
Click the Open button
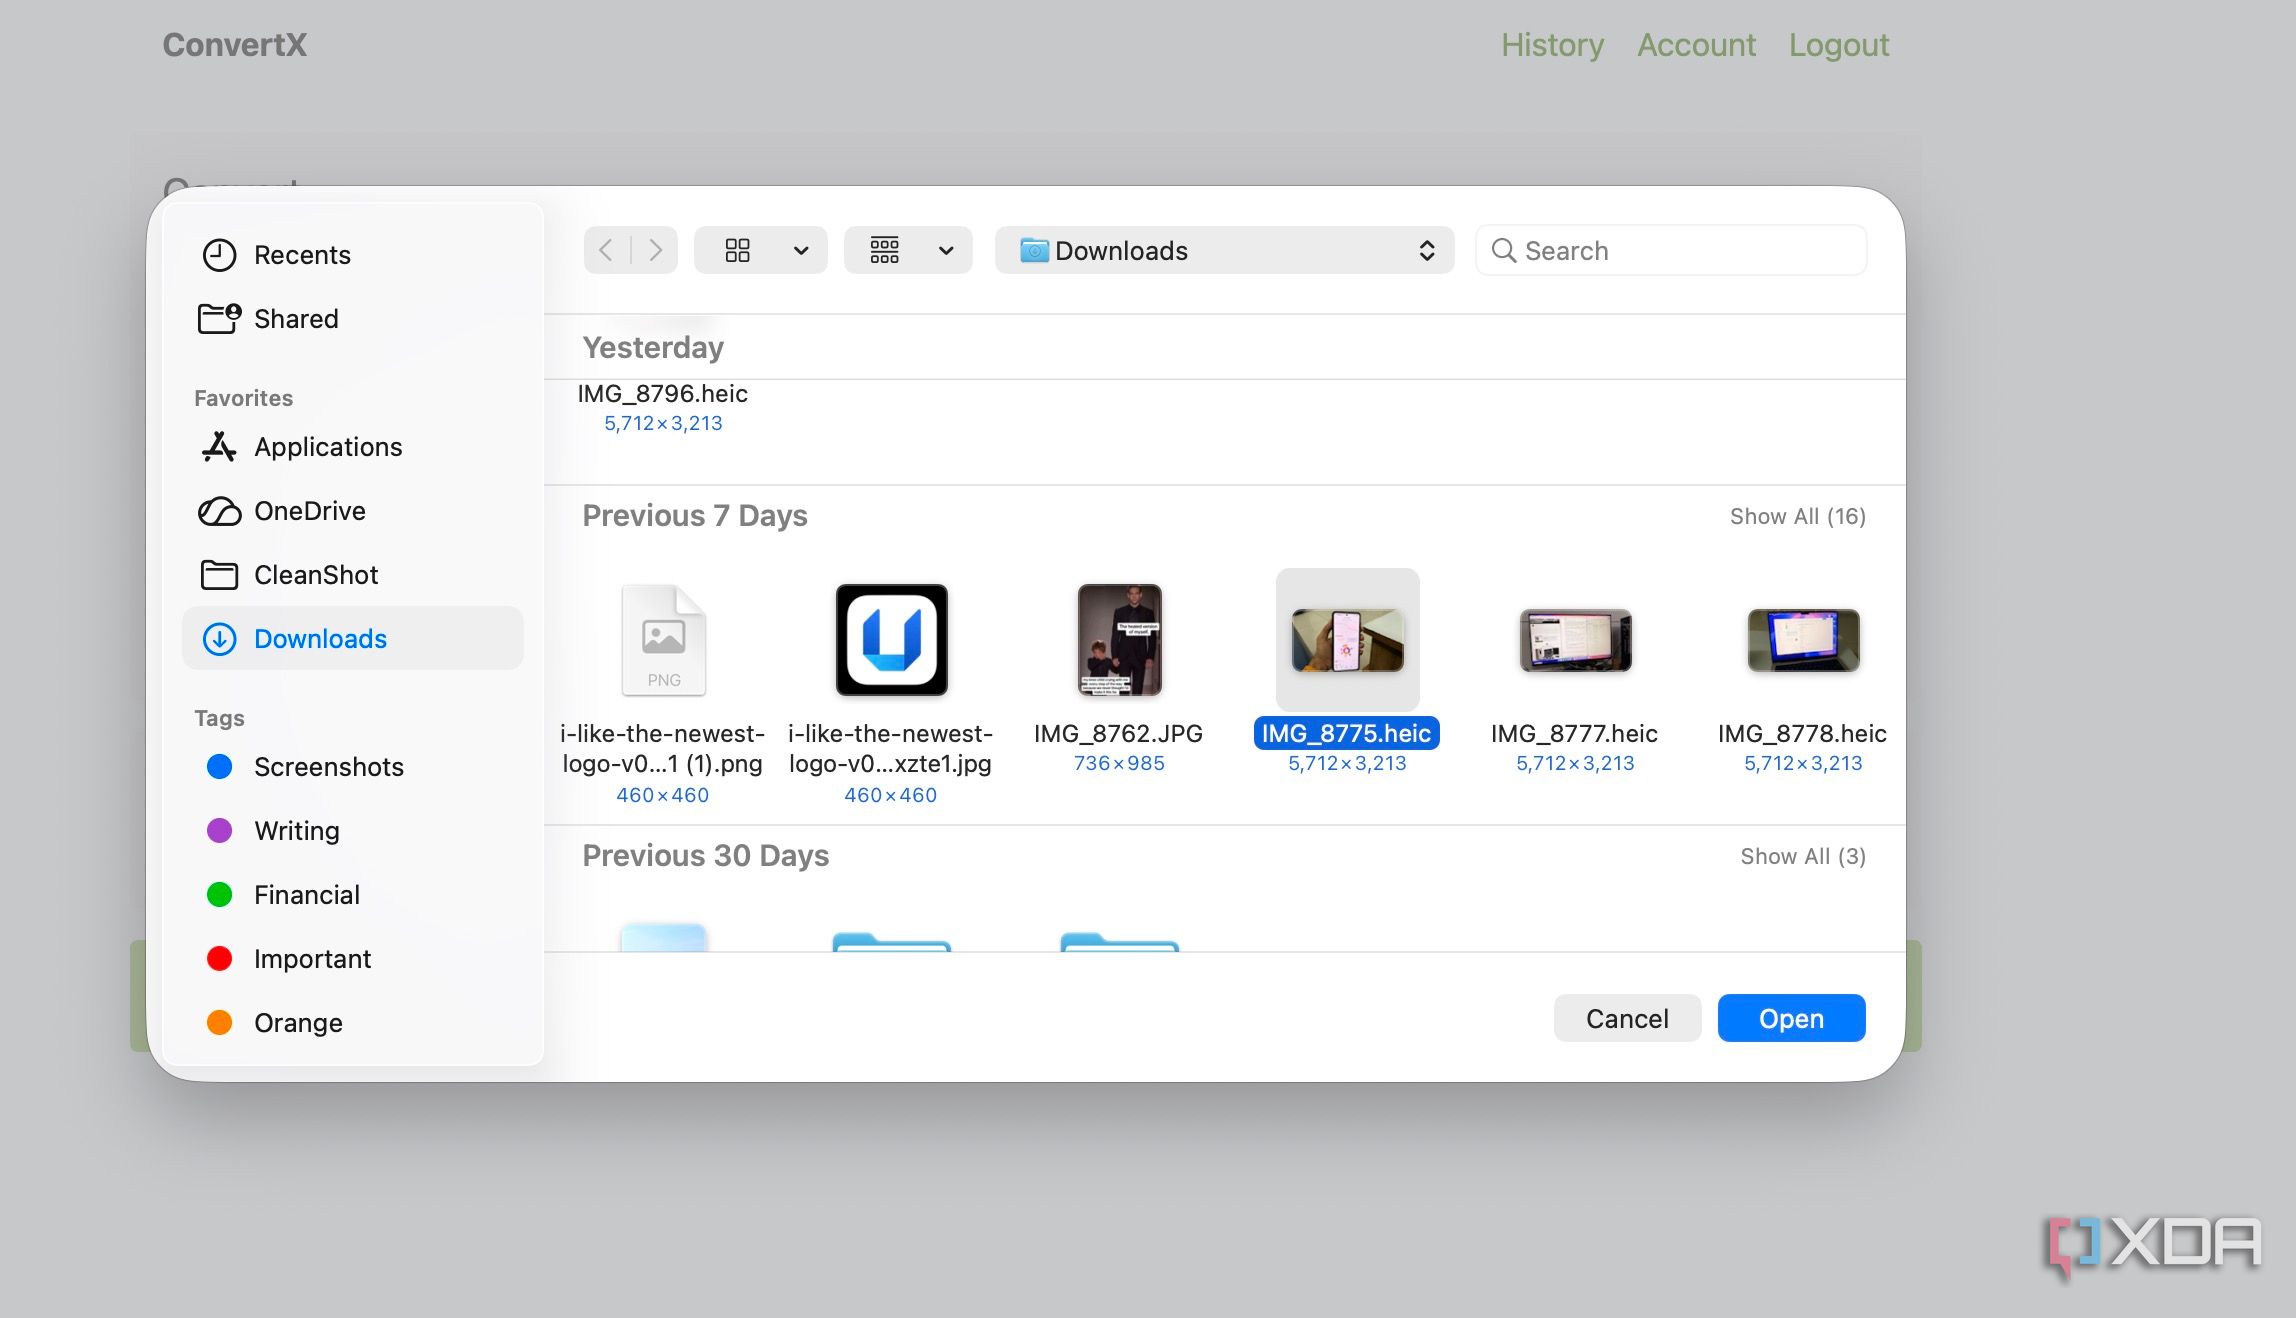1791,1018
